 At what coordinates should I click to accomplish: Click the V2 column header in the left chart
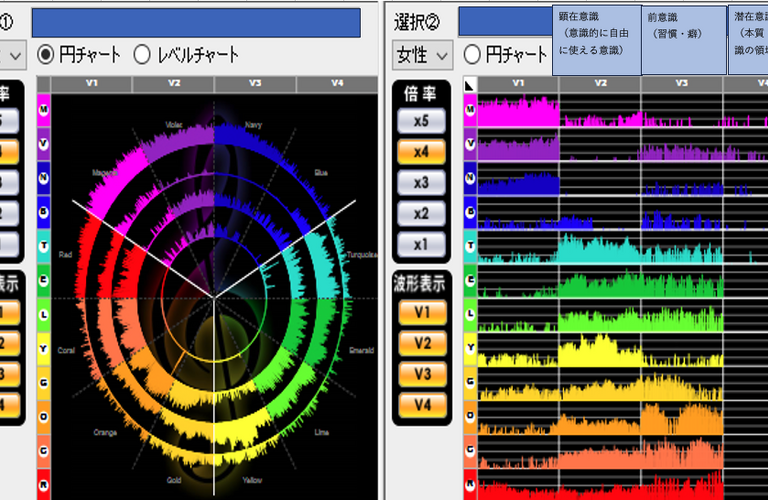pyautogui.click(x=173, y=84)
